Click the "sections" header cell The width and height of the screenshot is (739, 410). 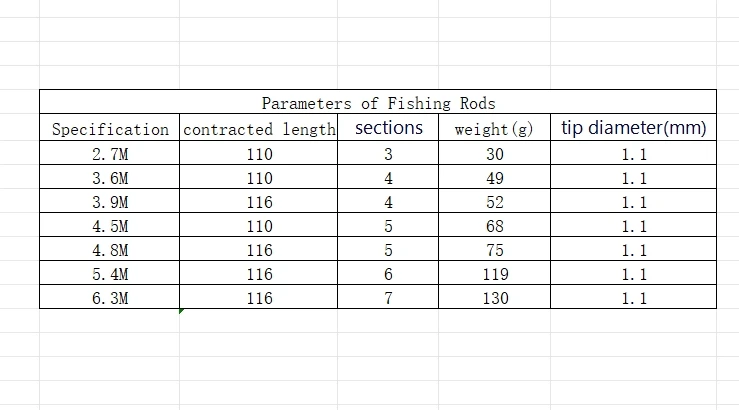(389, 128)
